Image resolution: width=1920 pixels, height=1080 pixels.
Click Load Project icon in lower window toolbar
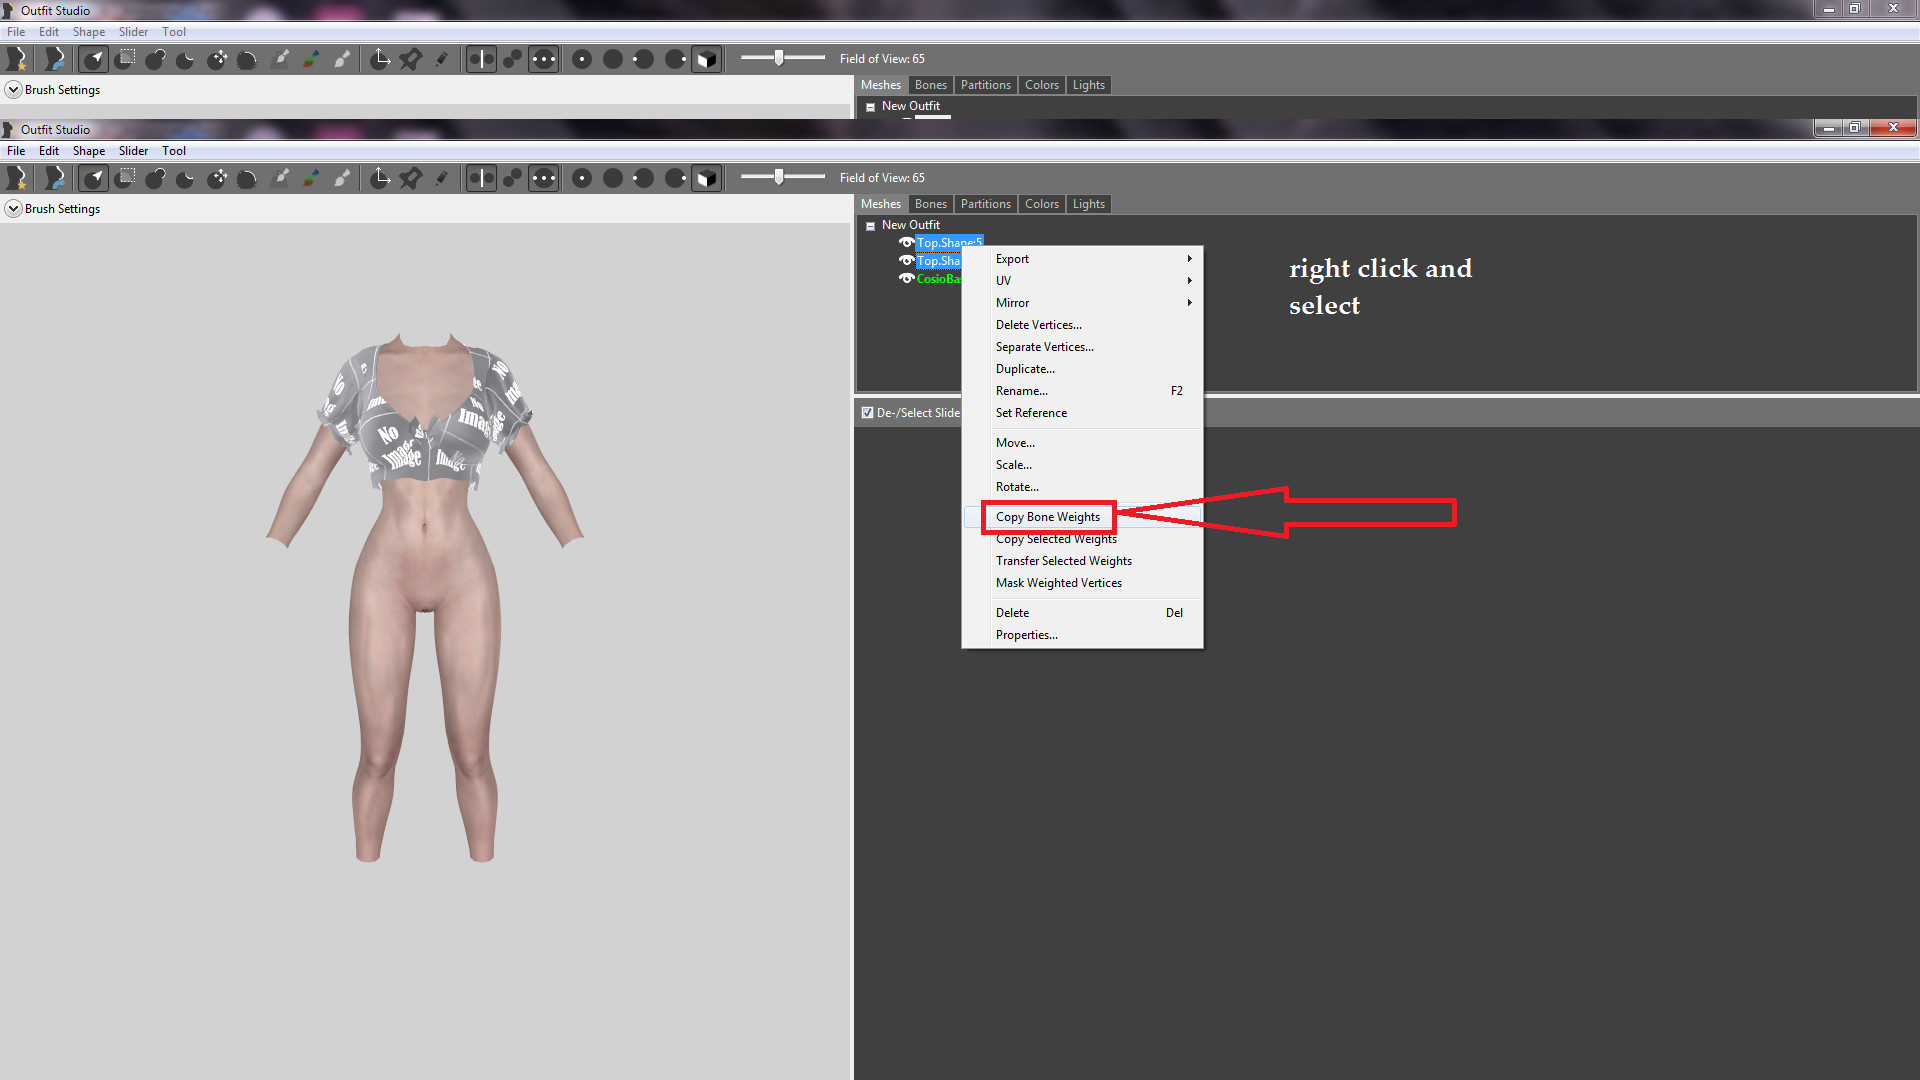click(x=55, y=178)
